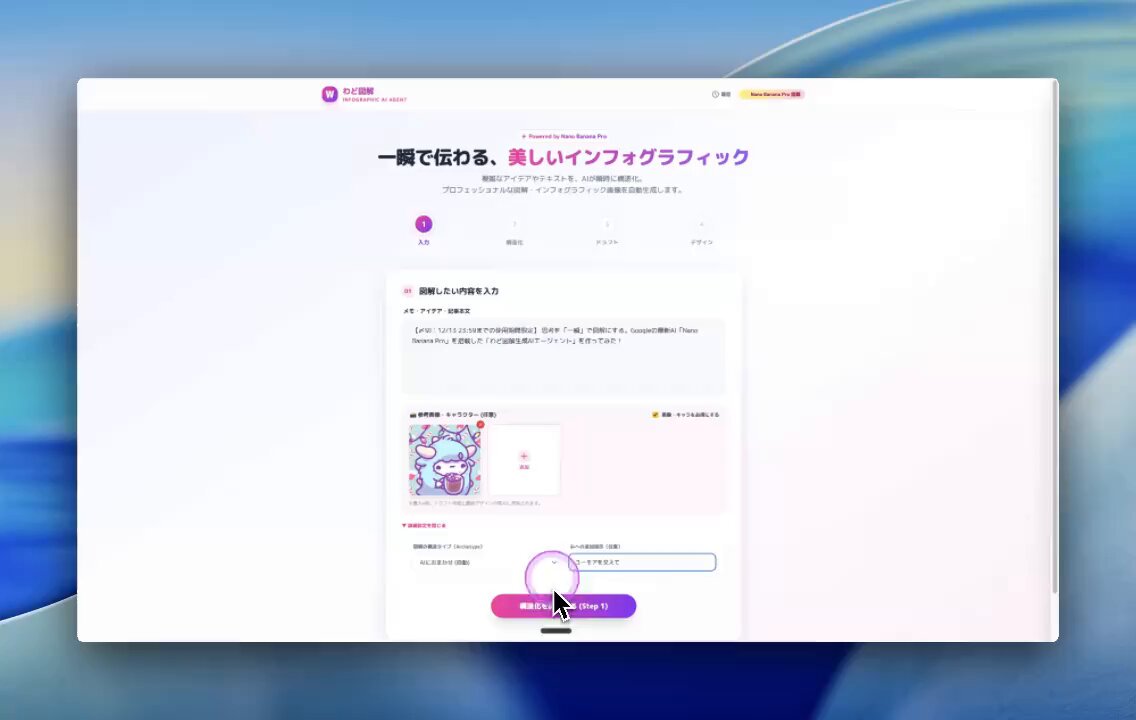Viewport: 1136px width, 720px height.
Task: Click the pencil icon next to 出題 checkbox
Action: click(x=654, y=414)
